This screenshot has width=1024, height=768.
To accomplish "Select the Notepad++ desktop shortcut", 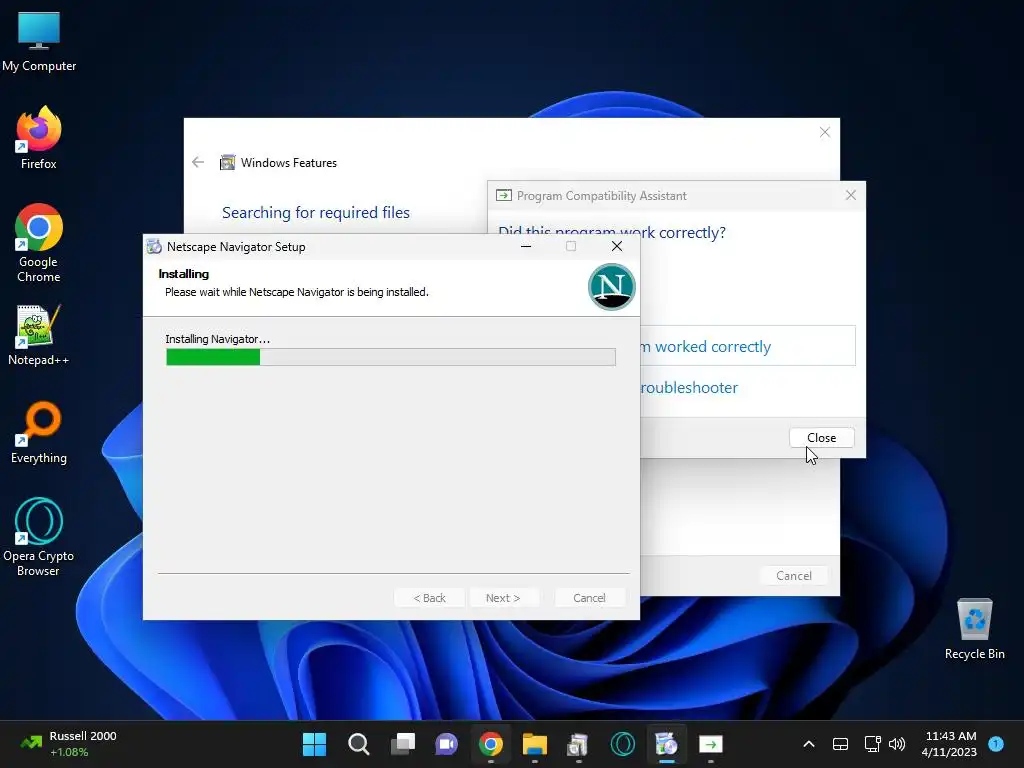I will pos(39,334).
